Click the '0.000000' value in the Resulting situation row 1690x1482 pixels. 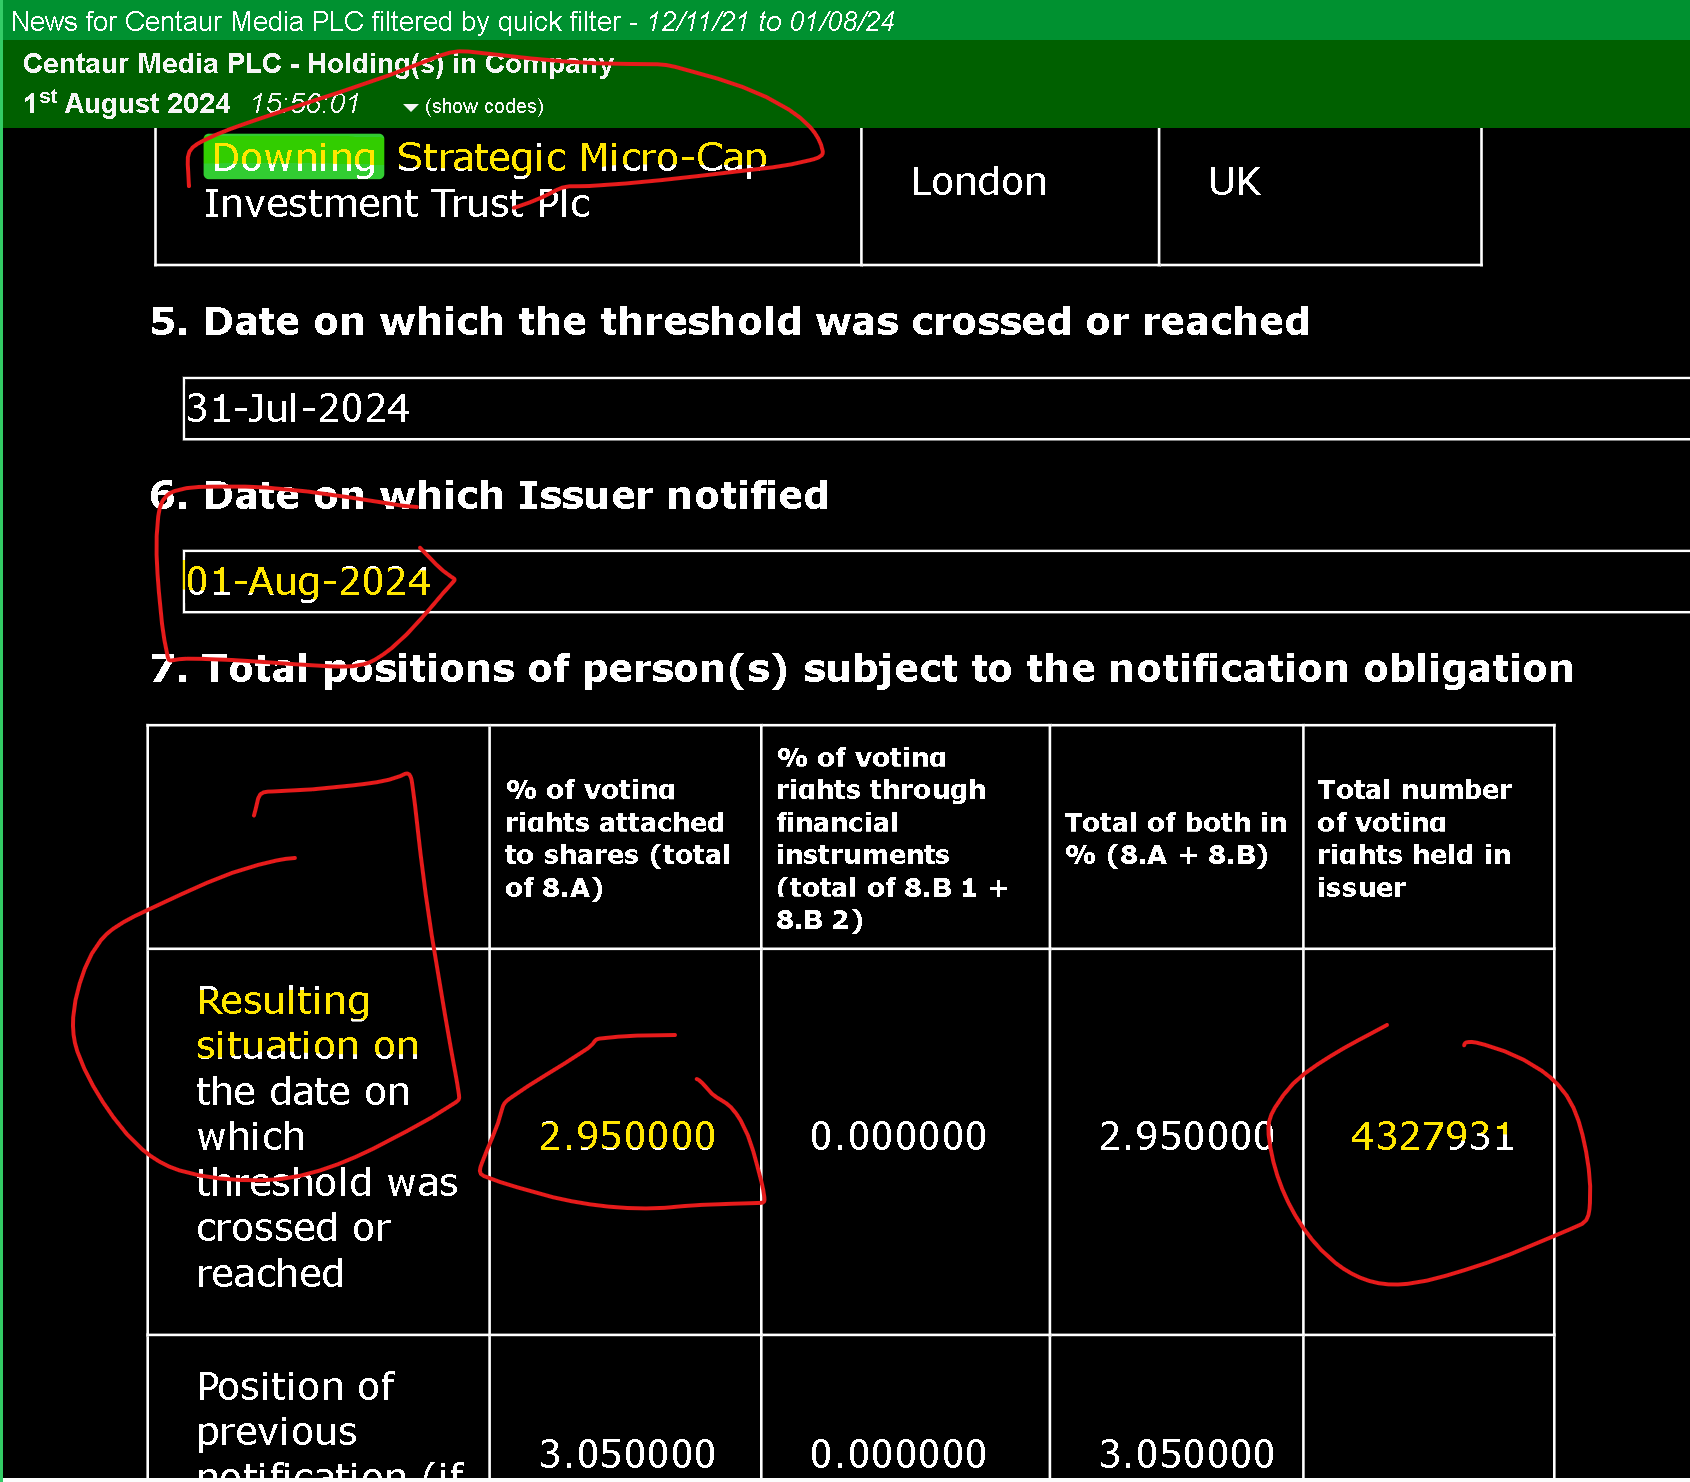898,1136
